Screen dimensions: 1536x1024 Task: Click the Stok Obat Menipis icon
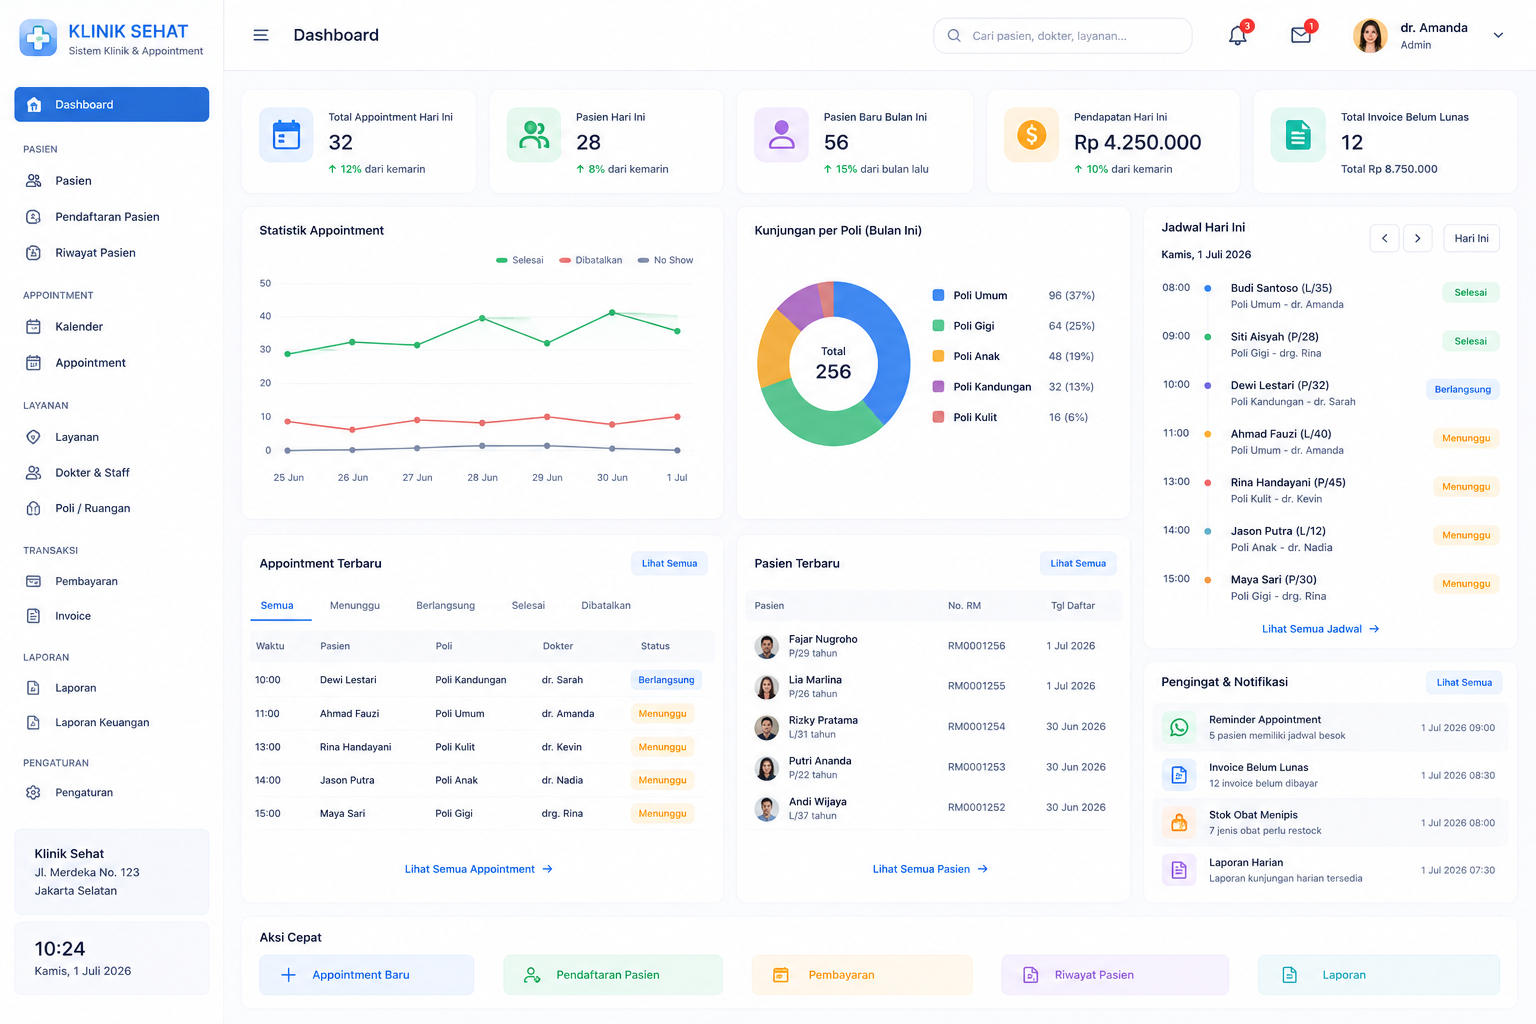pyautogui.click(x=1179, y=823)
